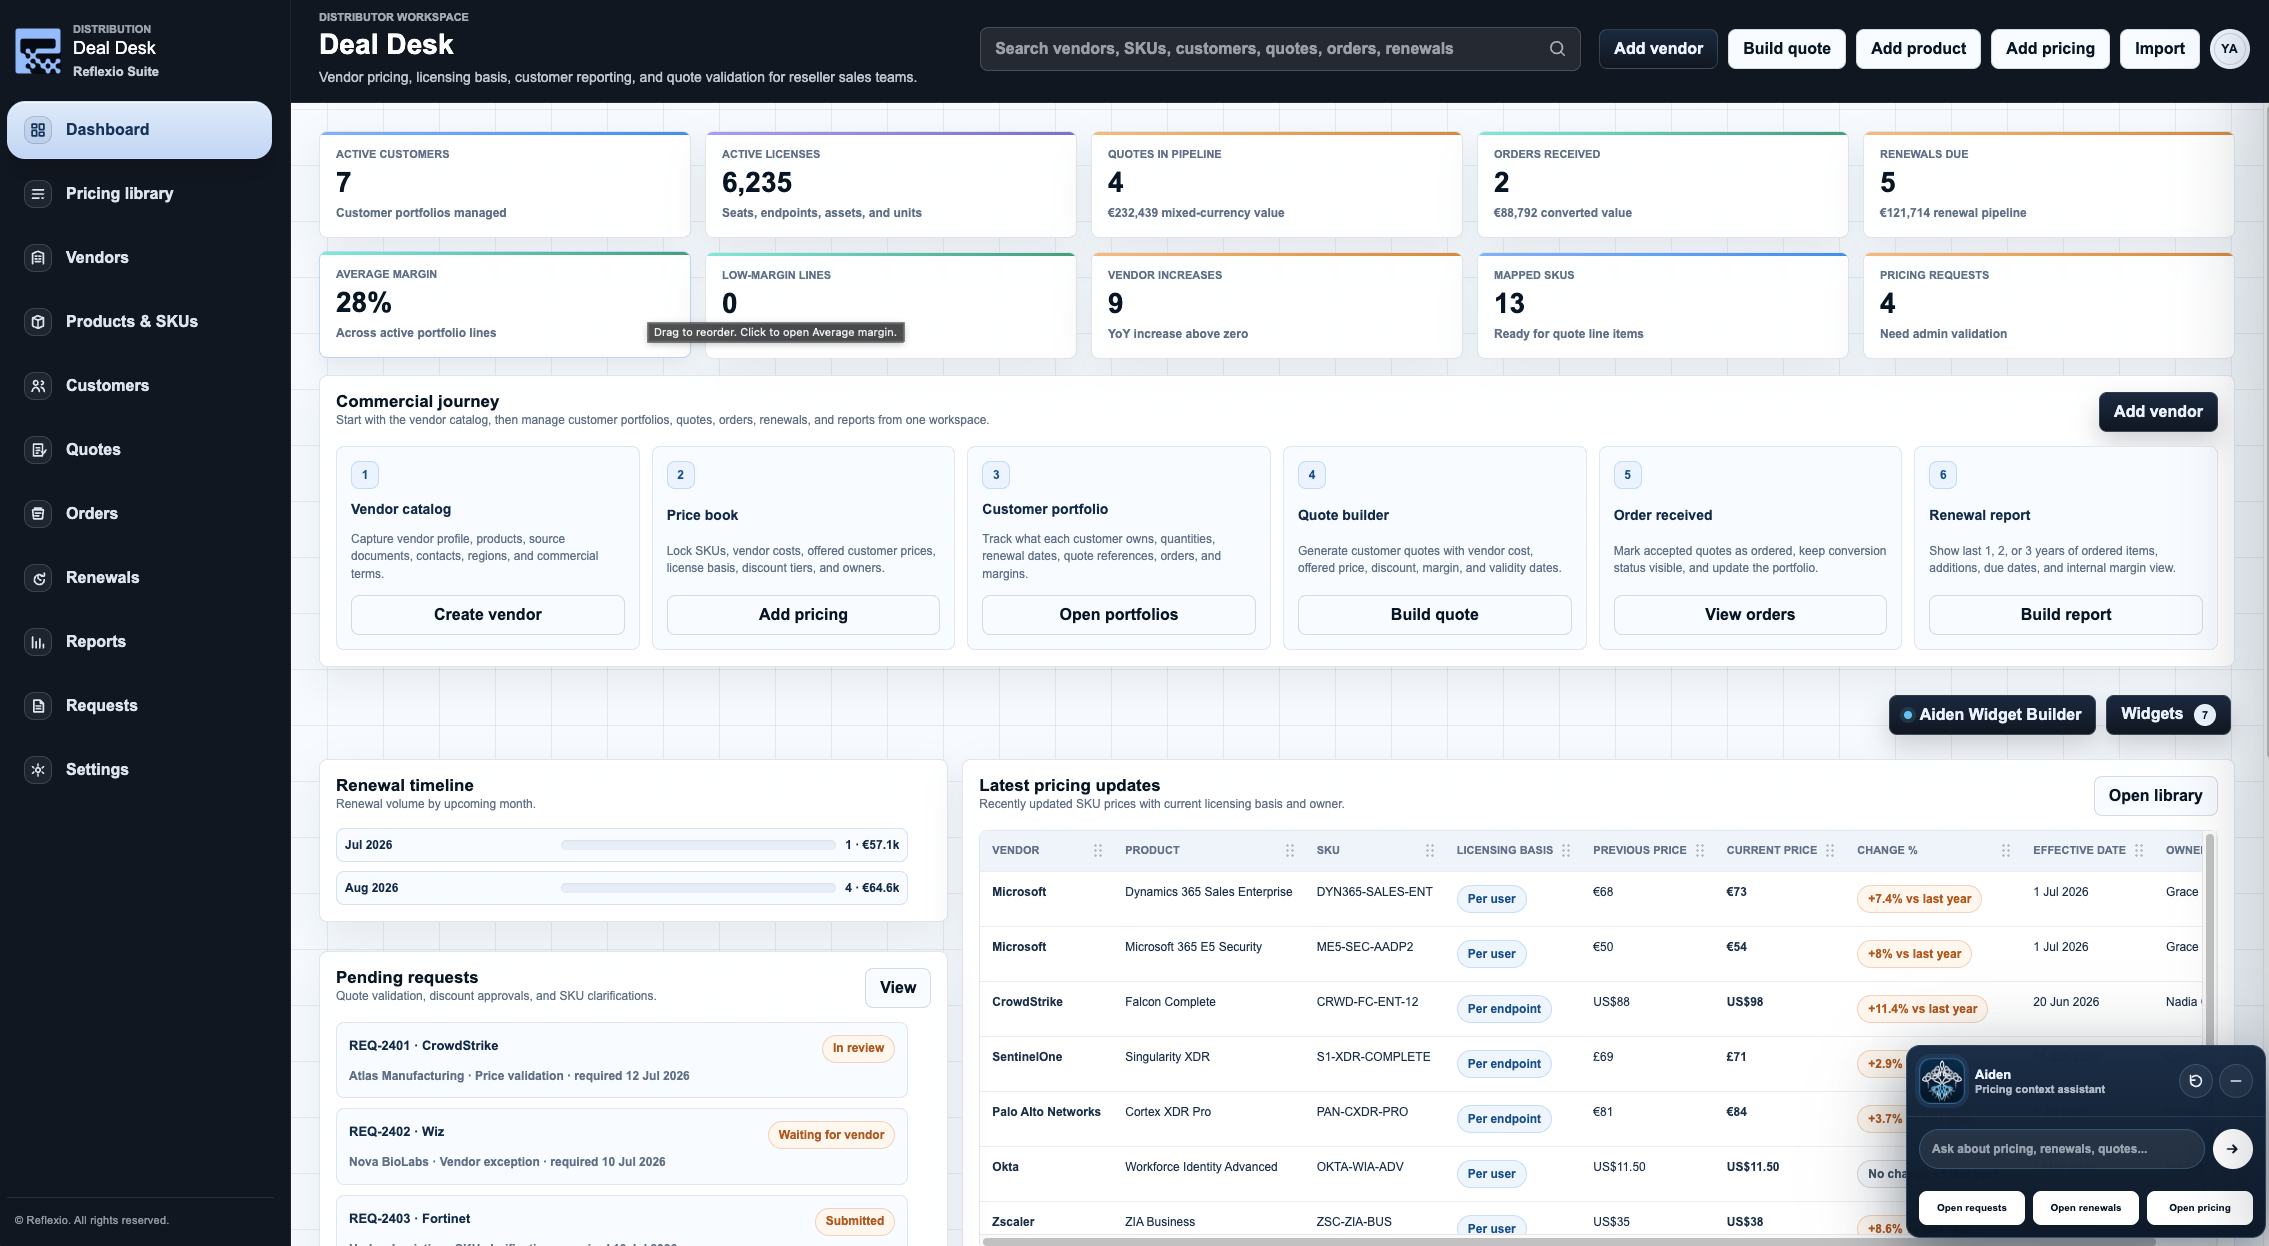
Task: Click the Licensing Basis column drag handle
Action: pyautogui.click(x=1565, y=851)
